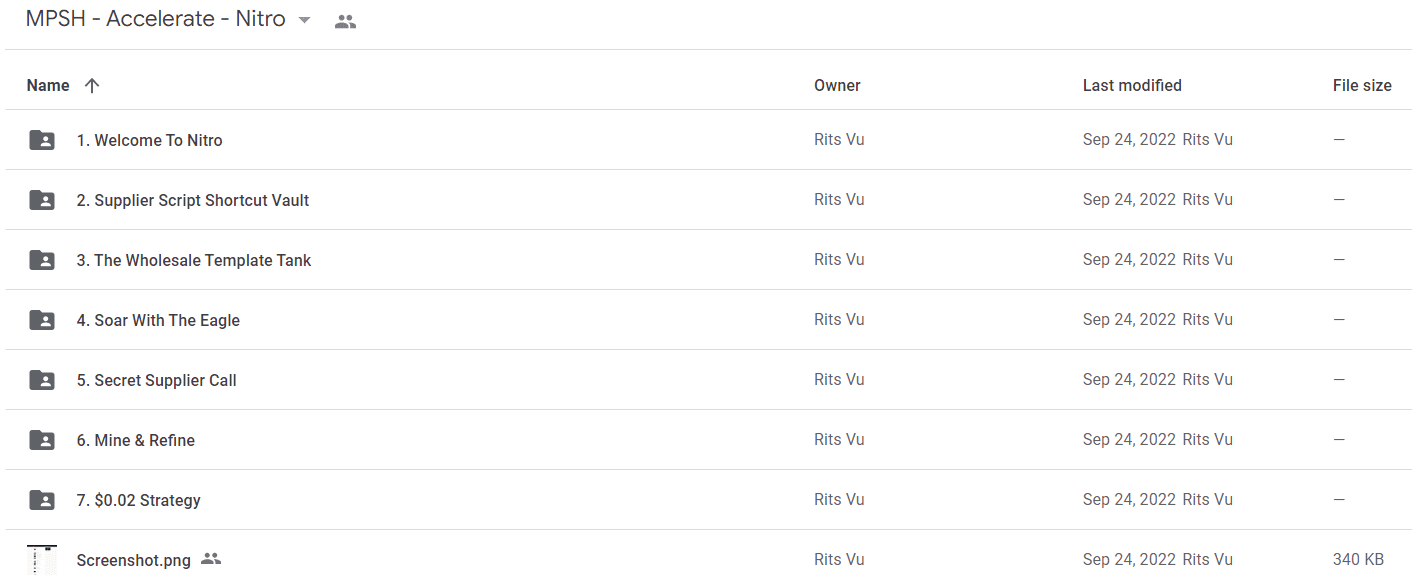Screen dimensions: 1412x585
Task: Click the Secret Supplier Call folder icon
Action: tap(42, 380)
